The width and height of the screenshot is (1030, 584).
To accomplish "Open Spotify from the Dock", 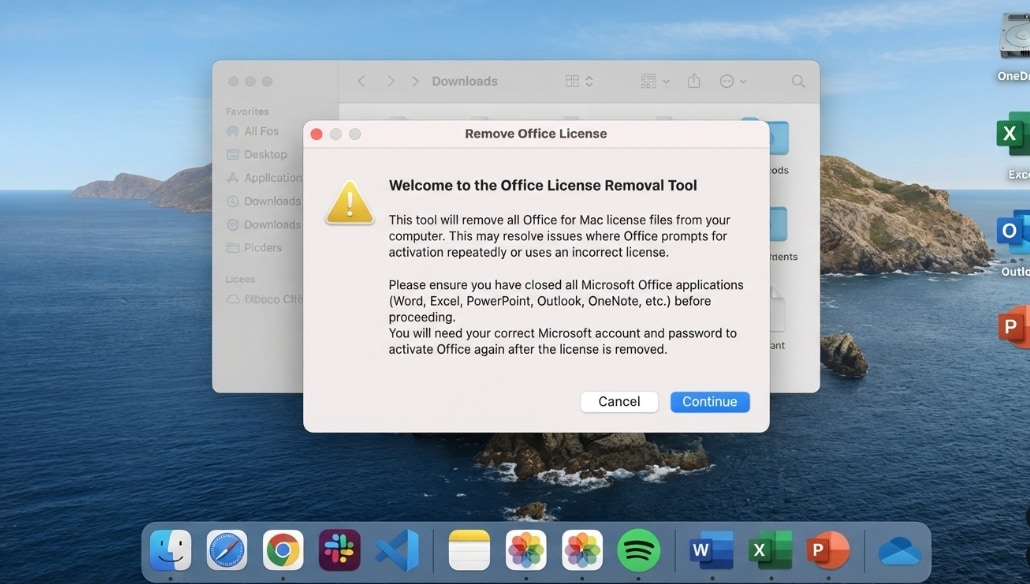I will (638, 550).
